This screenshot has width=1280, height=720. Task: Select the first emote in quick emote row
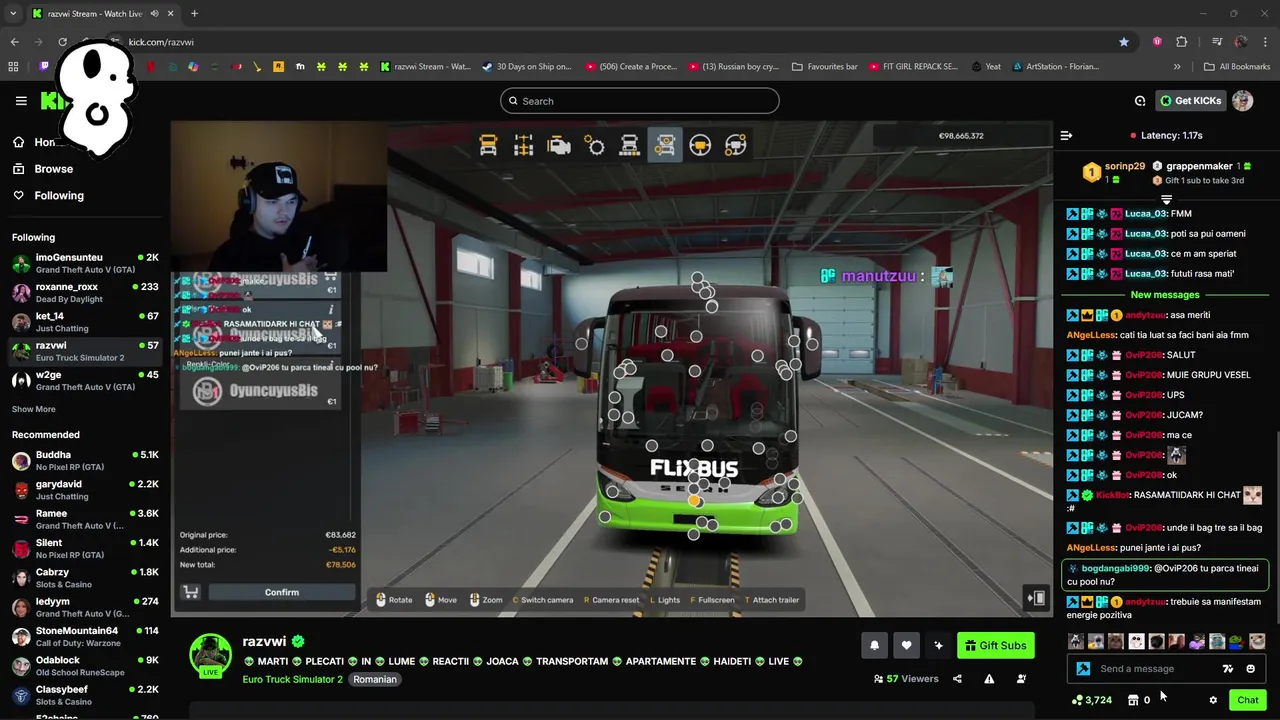(1076, 642)
